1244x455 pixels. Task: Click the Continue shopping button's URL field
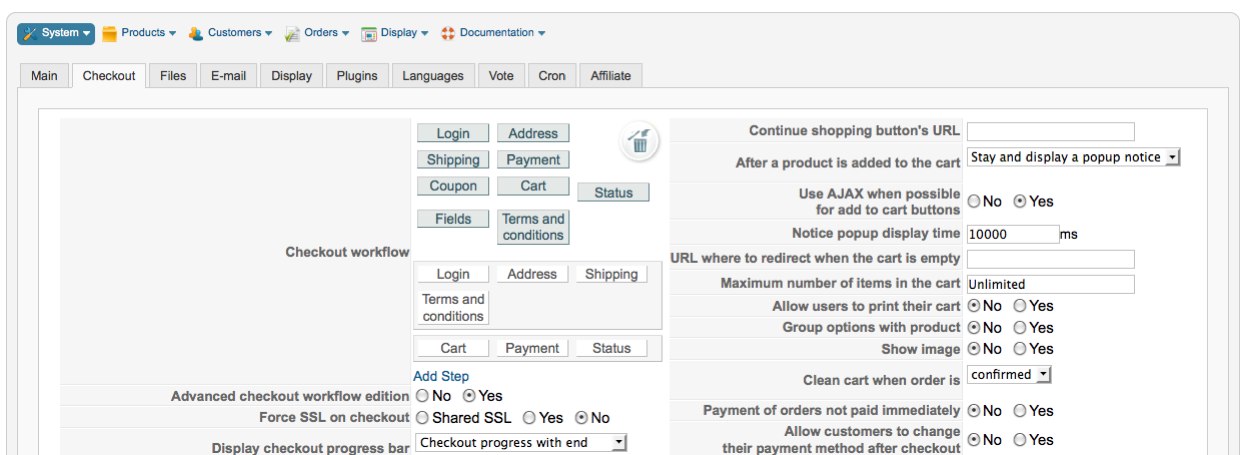[1050, 132]
